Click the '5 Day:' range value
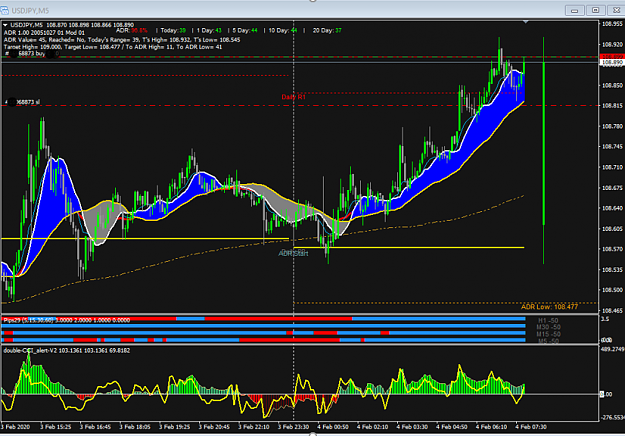This screenshot has height=436, width=625. [245, 30]
